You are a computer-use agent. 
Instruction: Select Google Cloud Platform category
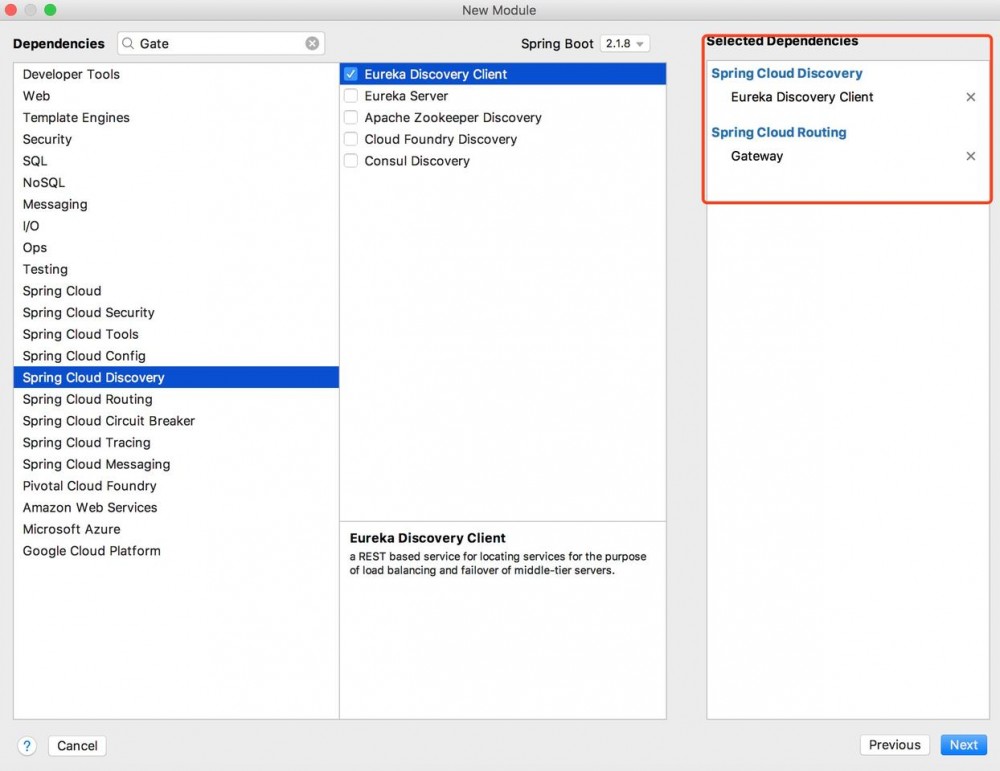click(x=176, y=551)
